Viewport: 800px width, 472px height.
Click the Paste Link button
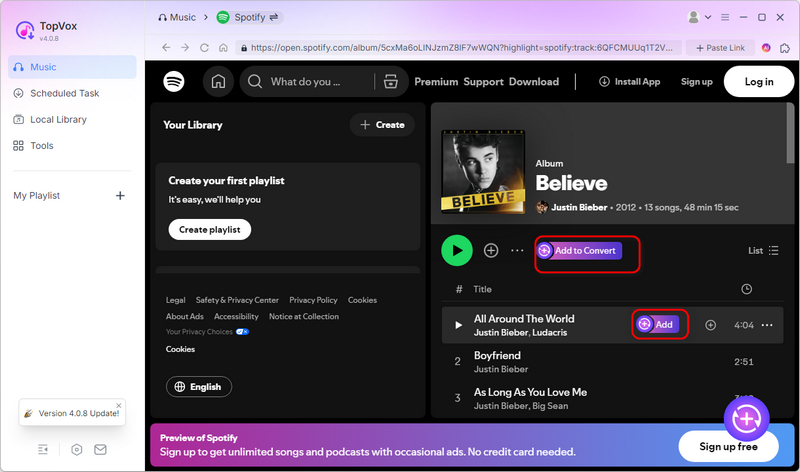pos(720,47)
